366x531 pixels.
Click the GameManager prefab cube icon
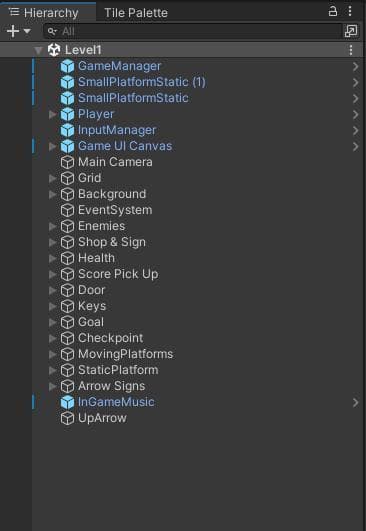67,66
